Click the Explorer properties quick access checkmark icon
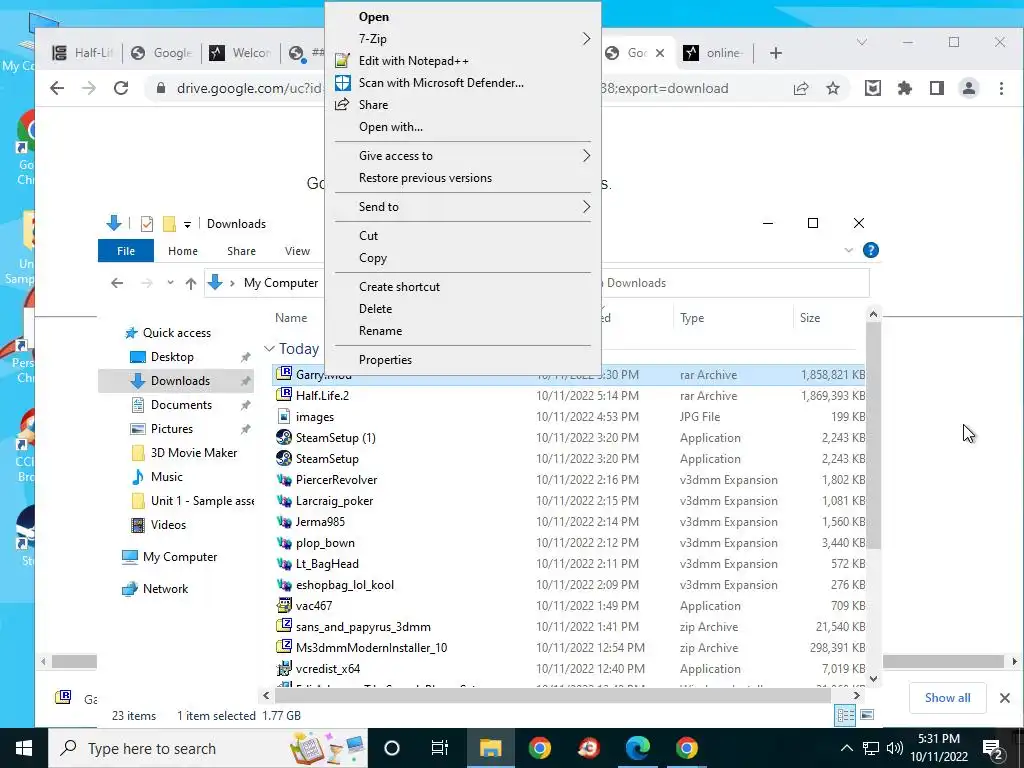The width and height of the screenshot is (1024, 768). (147, 224)
